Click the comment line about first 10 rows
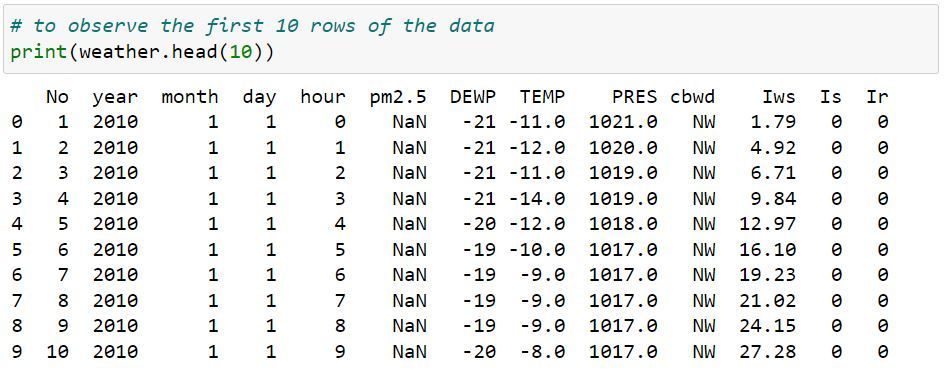This screenshot has height=380, width=947. (252, 26)
